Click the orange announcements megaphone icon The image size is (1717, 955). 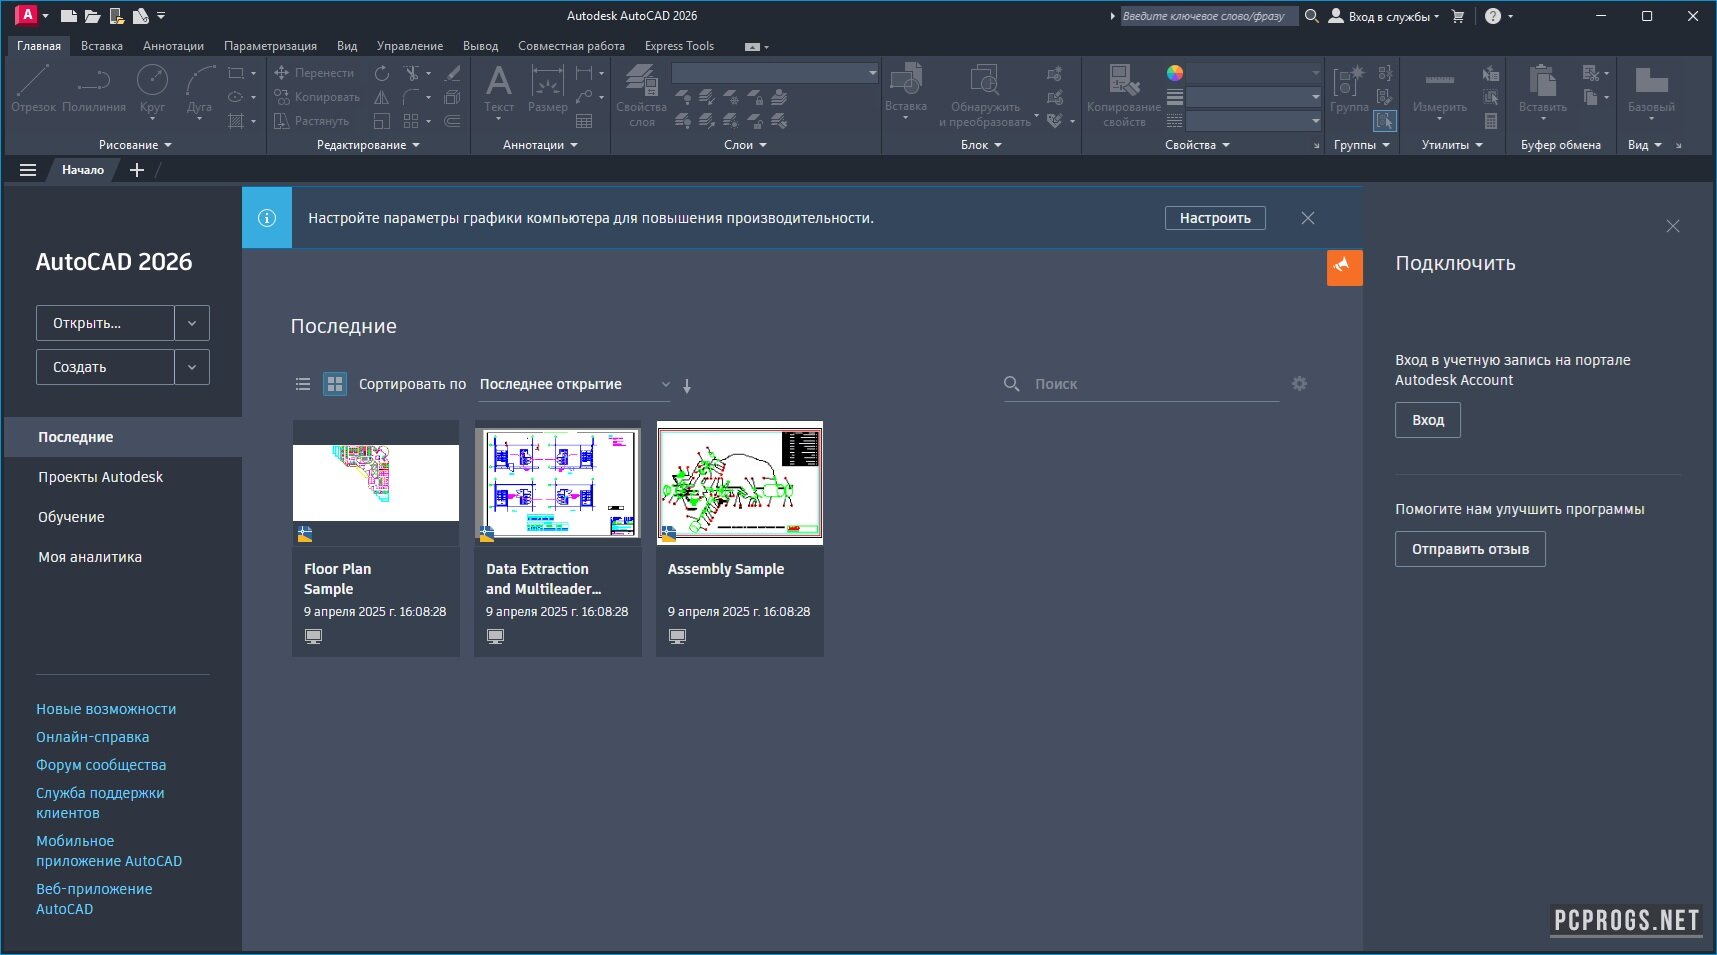(x=1344, y=267)
